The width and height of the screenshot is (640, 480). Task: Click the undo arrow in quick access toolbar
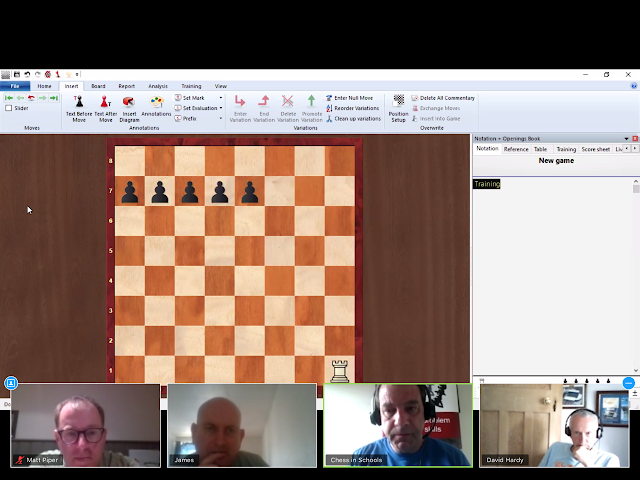27,74
